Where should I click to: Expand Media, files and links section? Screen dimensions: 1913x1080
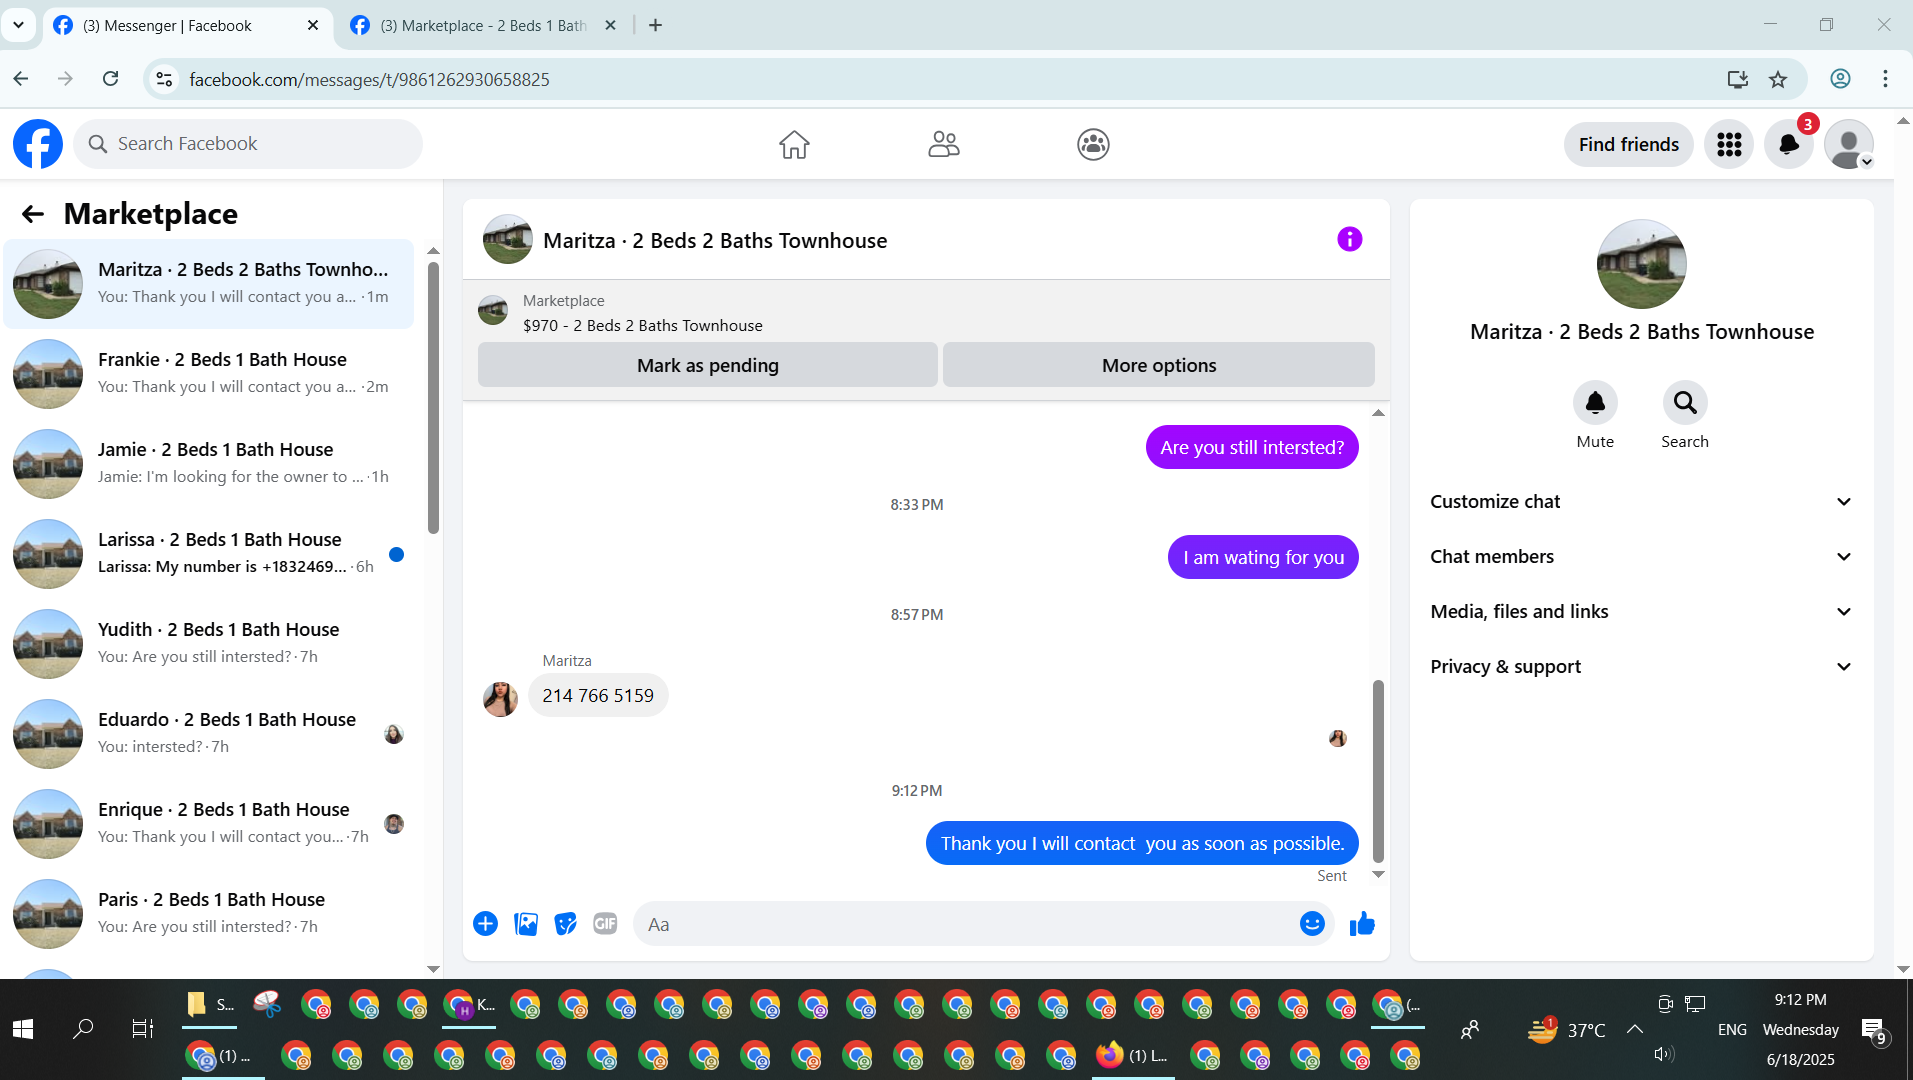click(1641, 612)
